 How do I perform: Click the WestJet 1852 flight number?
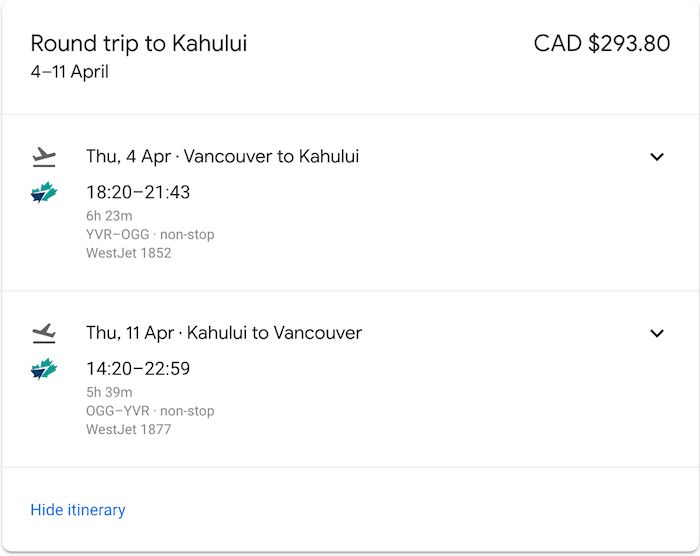[x=129, y=253]
